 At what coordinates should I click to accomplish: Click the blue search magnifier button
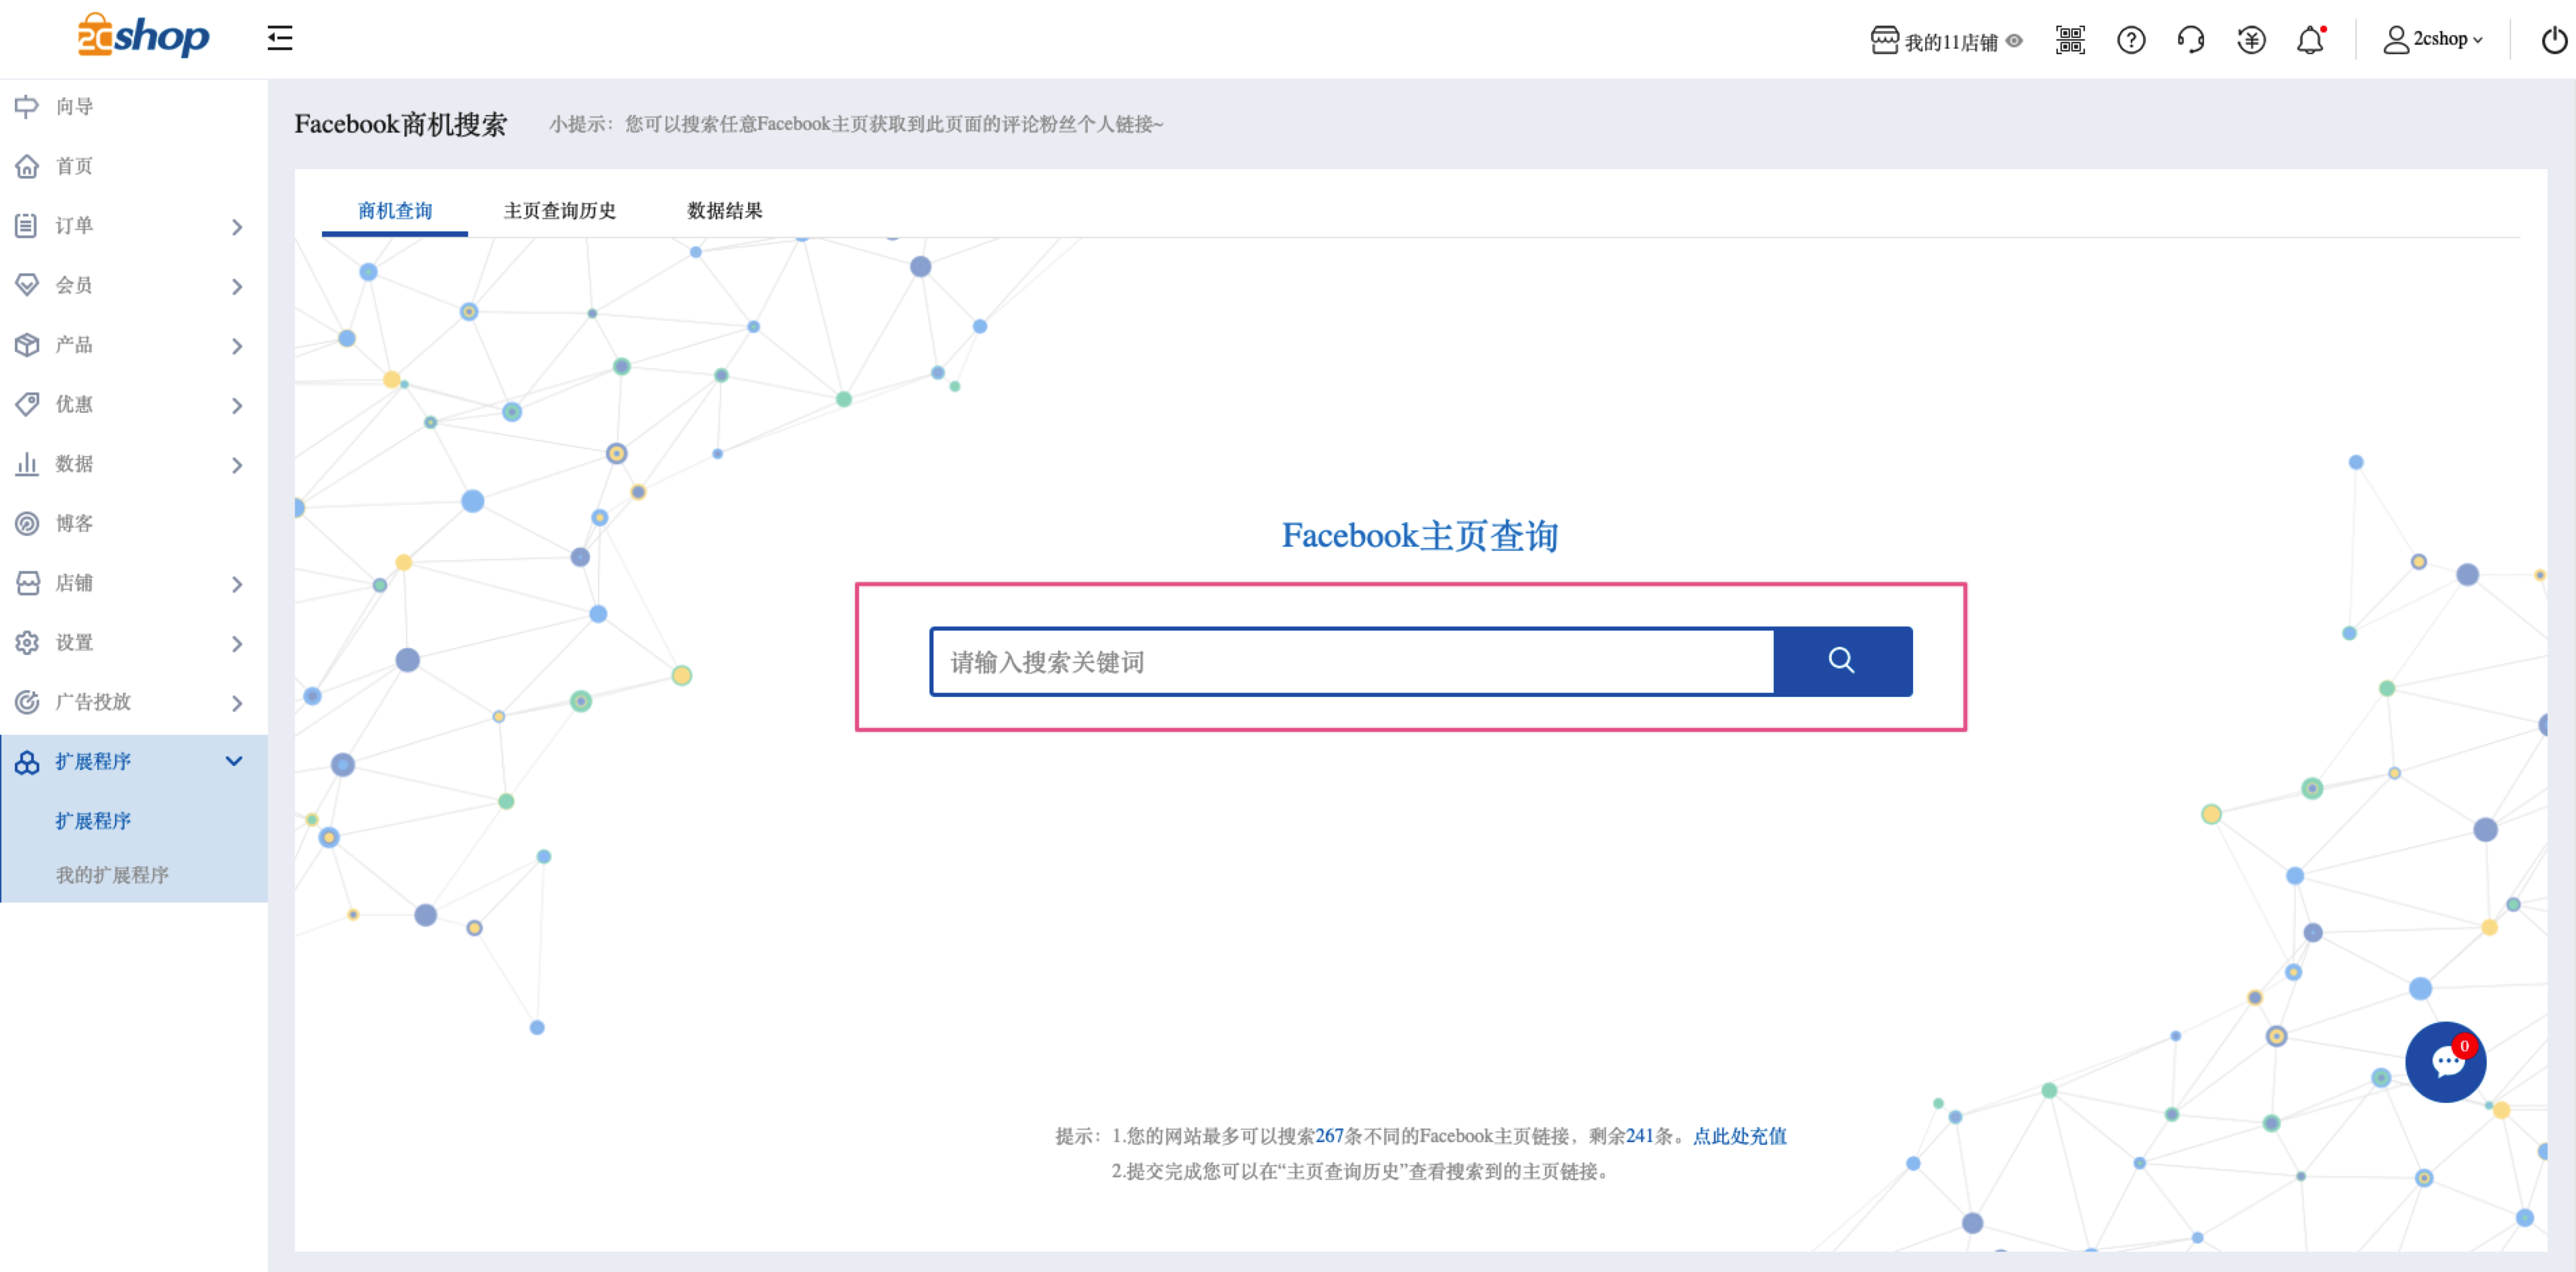tap(1842, 661)
